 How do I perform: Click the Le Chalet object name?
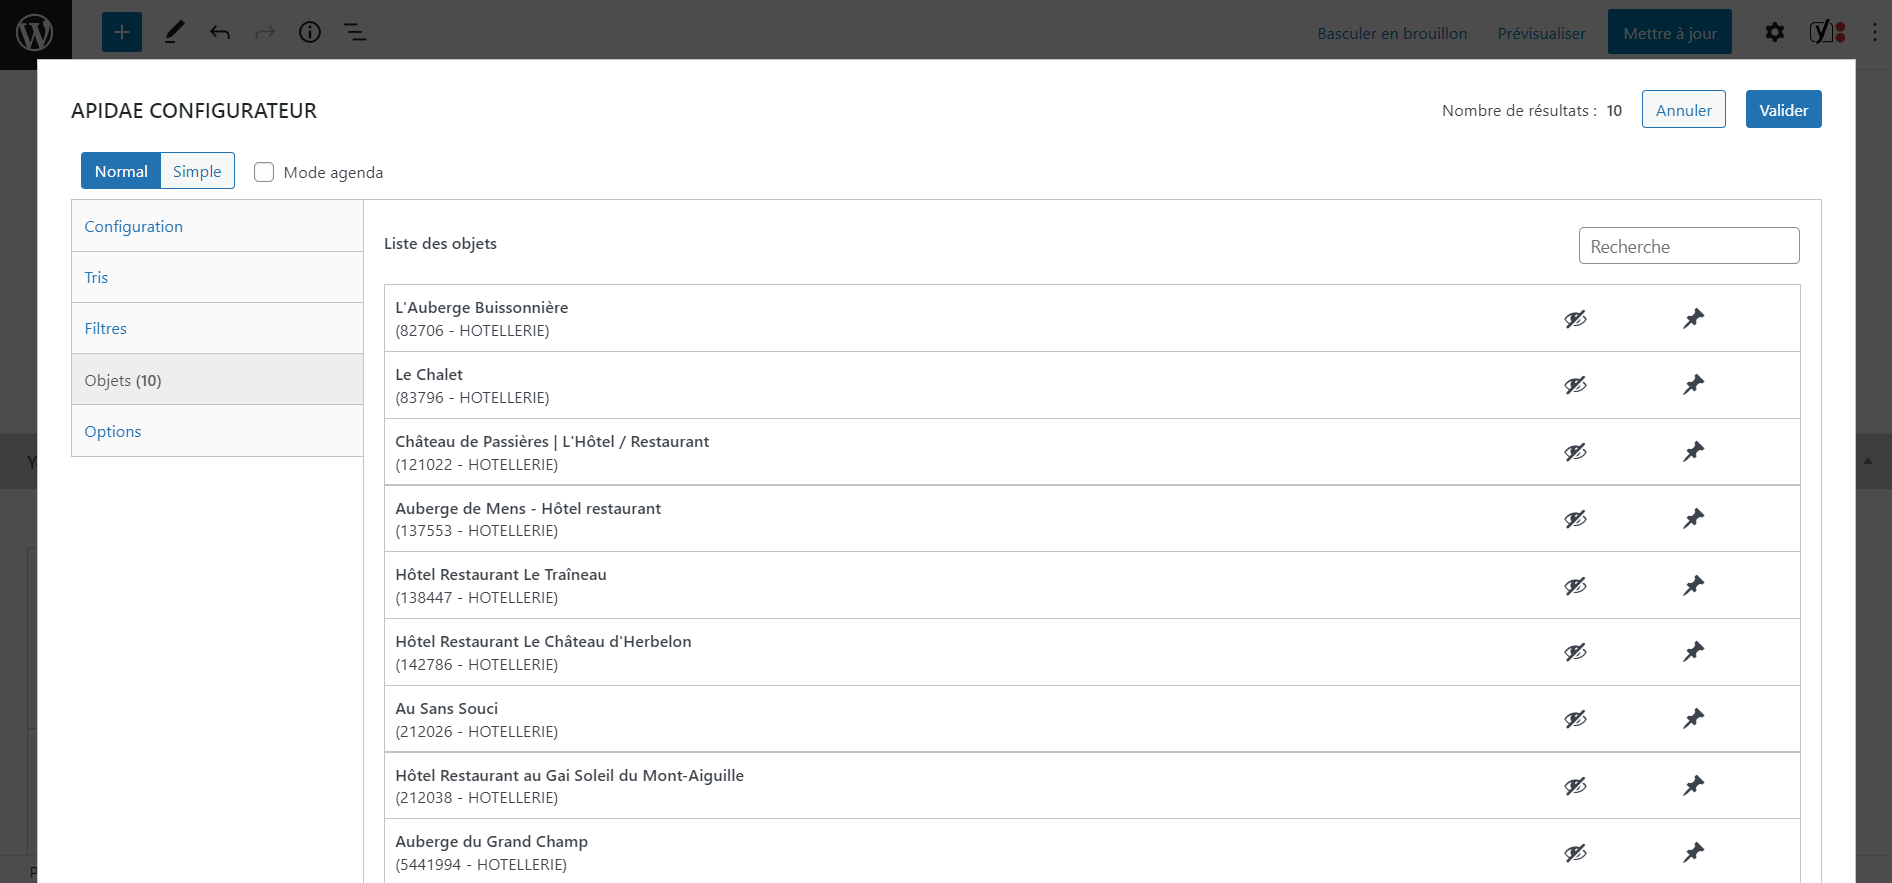click(429, 374)
